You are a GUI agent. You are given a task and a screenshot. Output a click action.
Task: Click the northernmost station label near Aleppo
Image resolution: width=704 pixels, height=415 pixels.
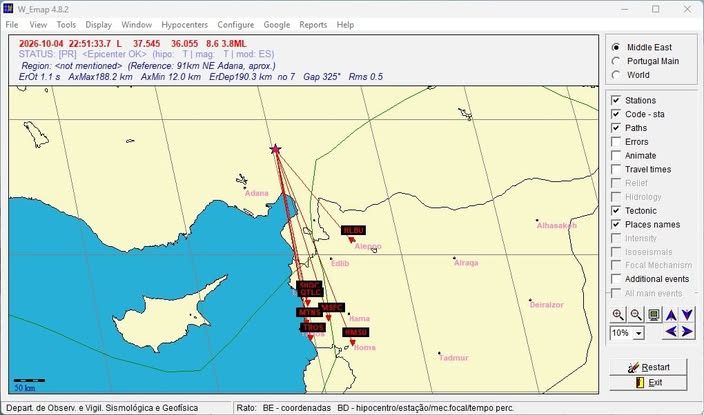[x=353, y=230]
